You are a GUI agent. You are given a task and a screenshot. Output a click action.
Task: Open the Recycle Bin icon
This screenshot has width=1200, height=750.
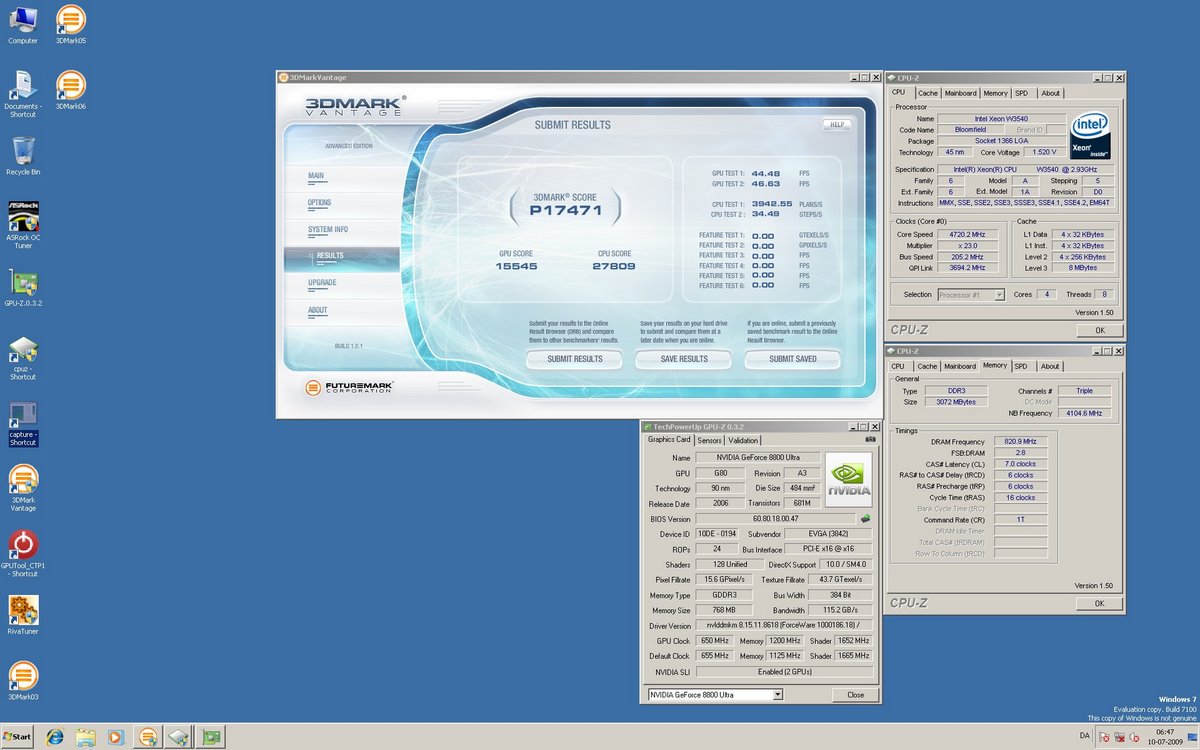[x=23, y=156]
